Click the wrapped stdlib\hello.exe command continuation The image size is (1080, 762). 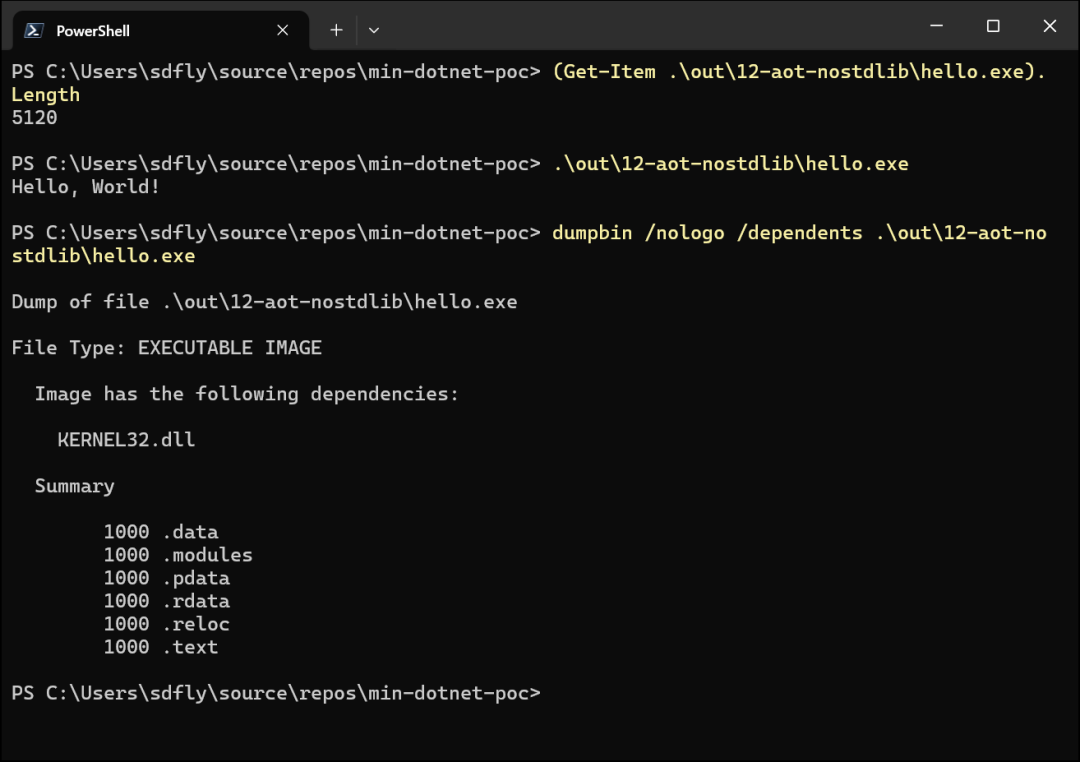point(103,256)
